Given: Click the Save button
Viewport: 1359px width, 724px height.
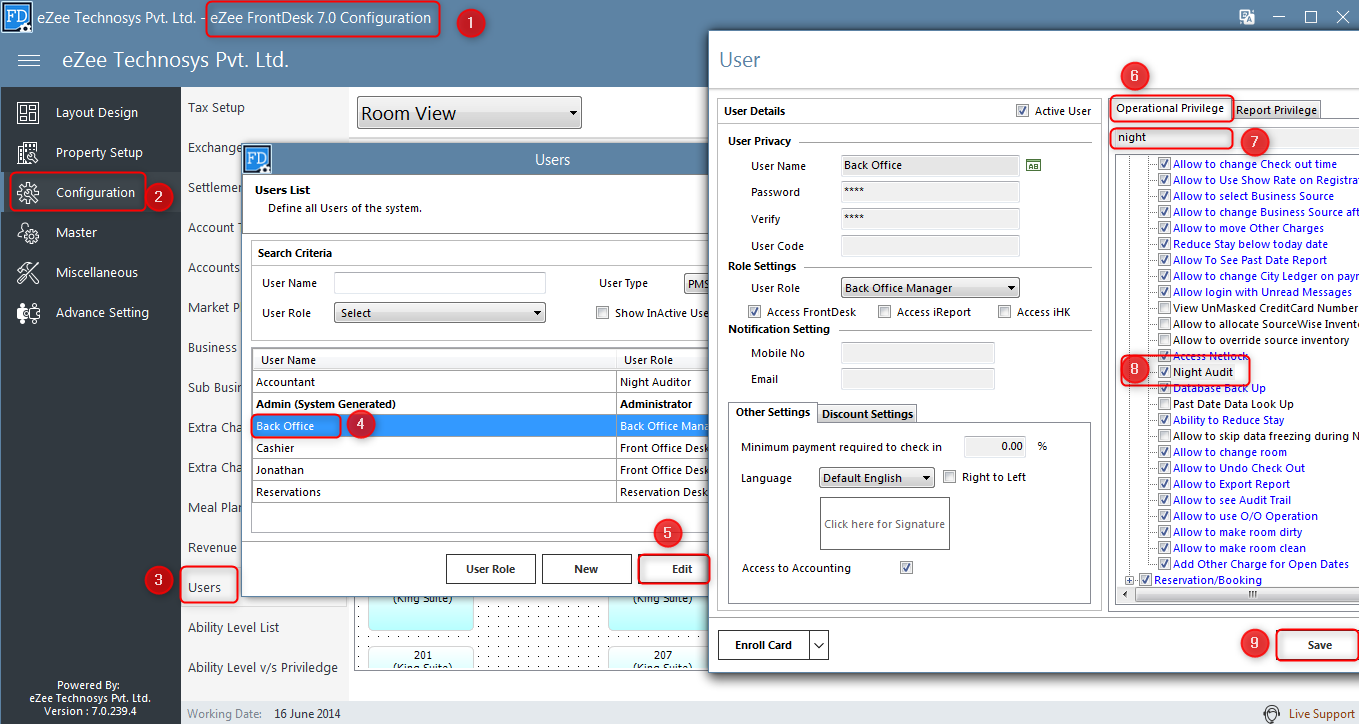Looking at the screenshot, I should (x=1319, y=645).
